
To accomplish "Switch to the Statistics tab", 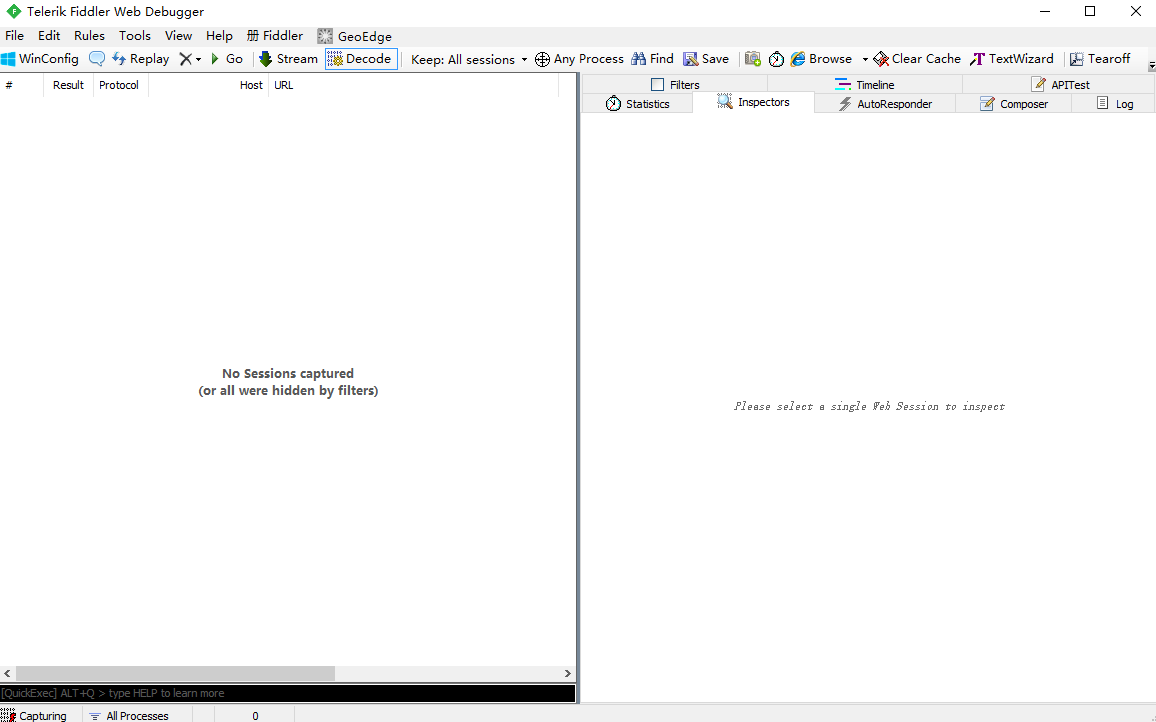I will click(x=638, y=104).
